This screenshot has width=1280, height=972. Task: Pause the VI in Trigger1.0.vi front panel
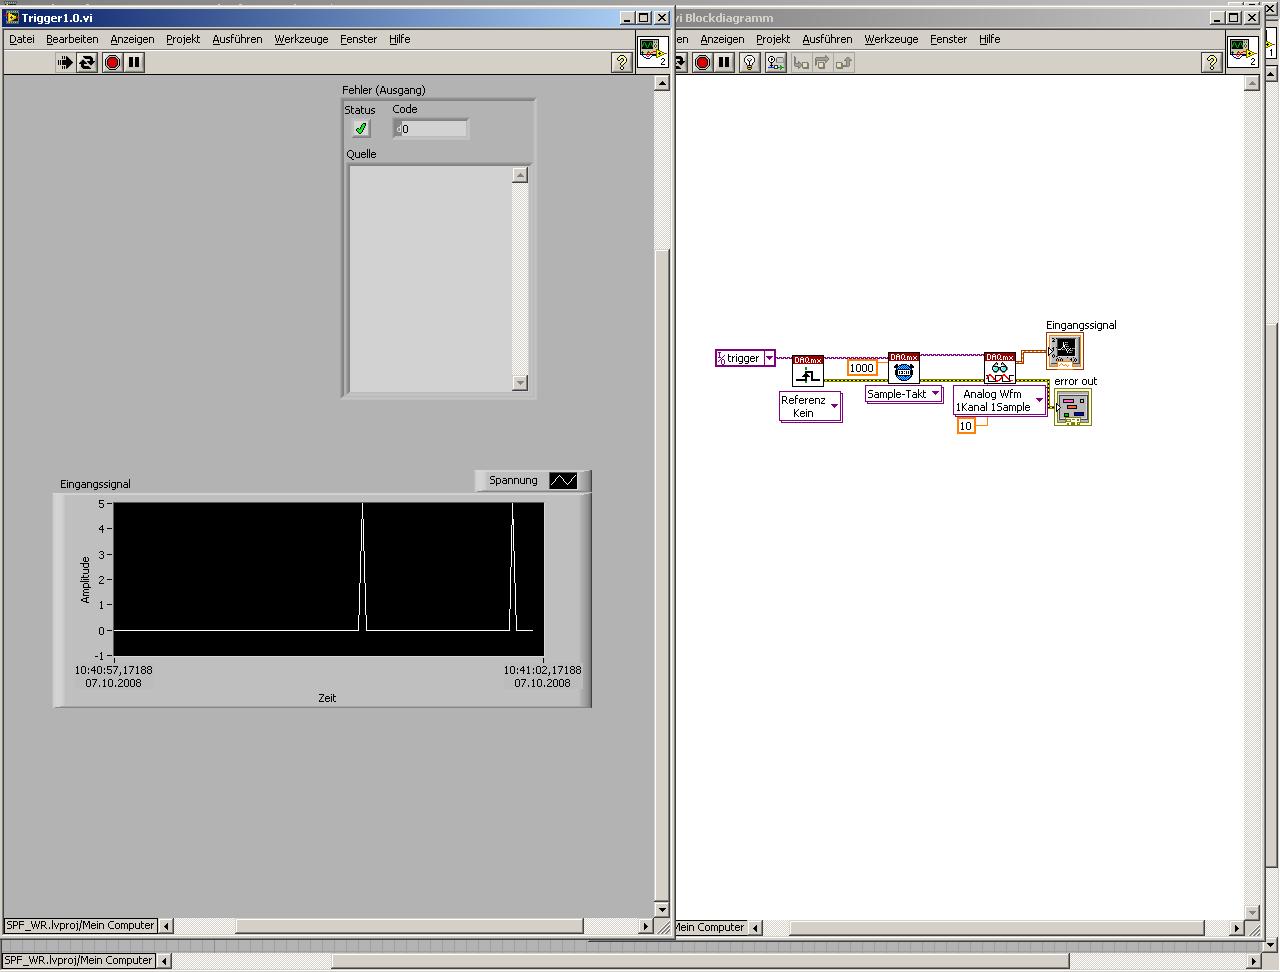(x=134, y=62)
